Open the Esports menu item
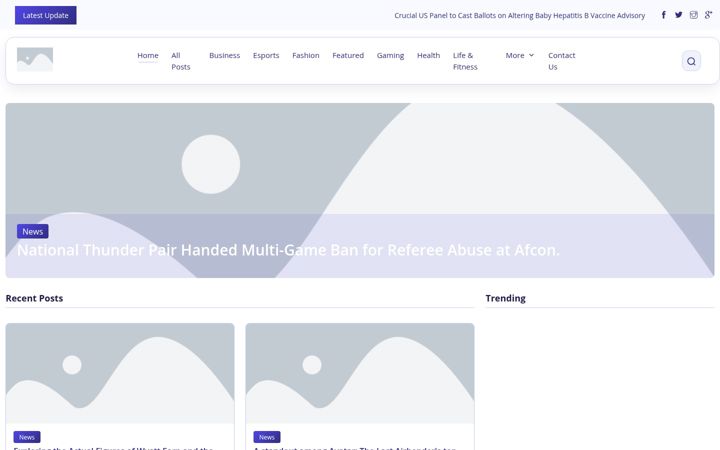720x450 pixels. (266, 55)
